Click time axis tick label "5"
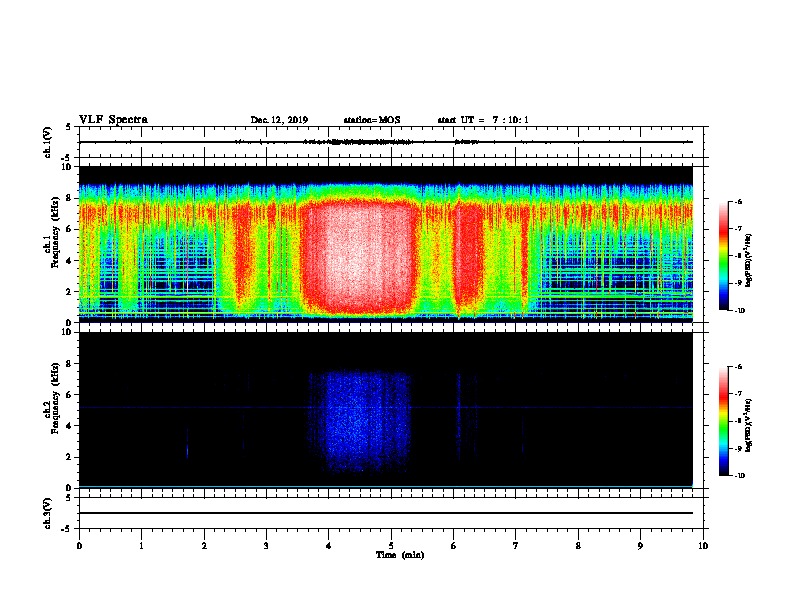The height and width of the screenshot is (612, 792). click(x=391, y=546)
